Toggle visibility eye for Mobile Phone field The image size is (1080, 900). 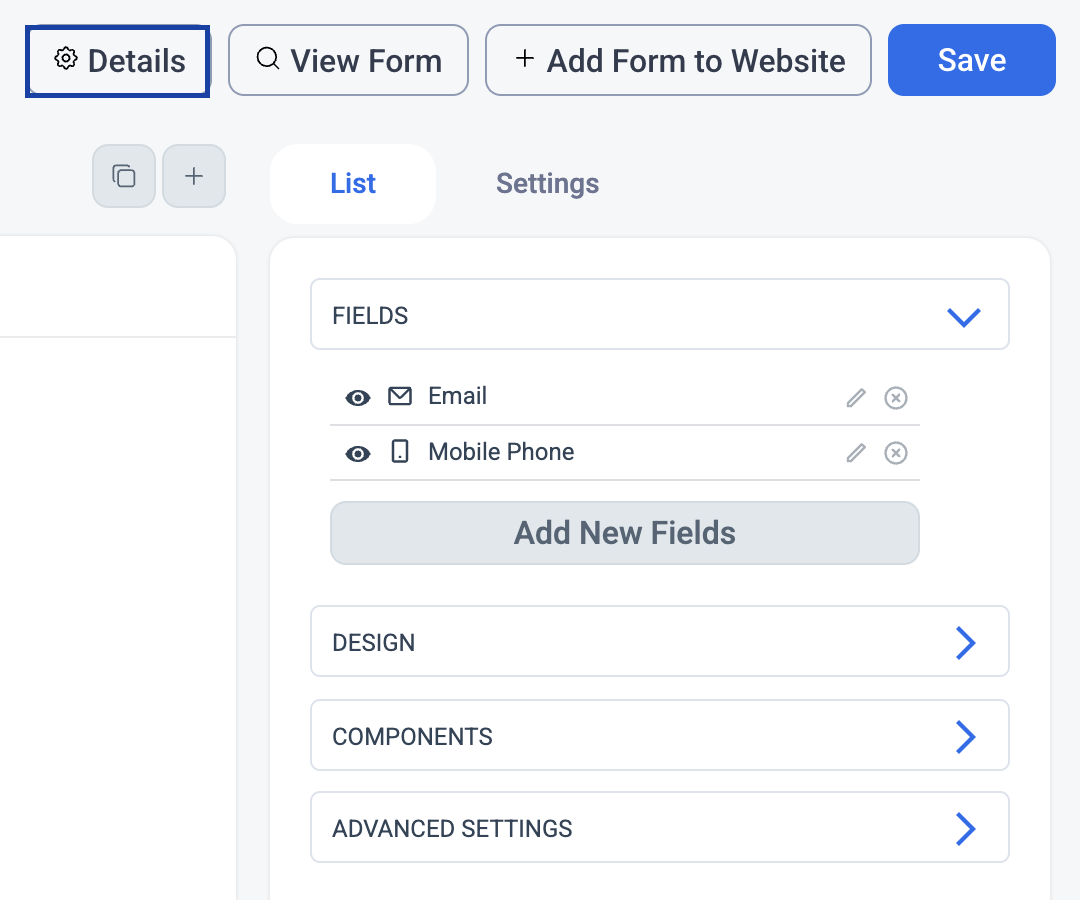(x=358, y=454)
